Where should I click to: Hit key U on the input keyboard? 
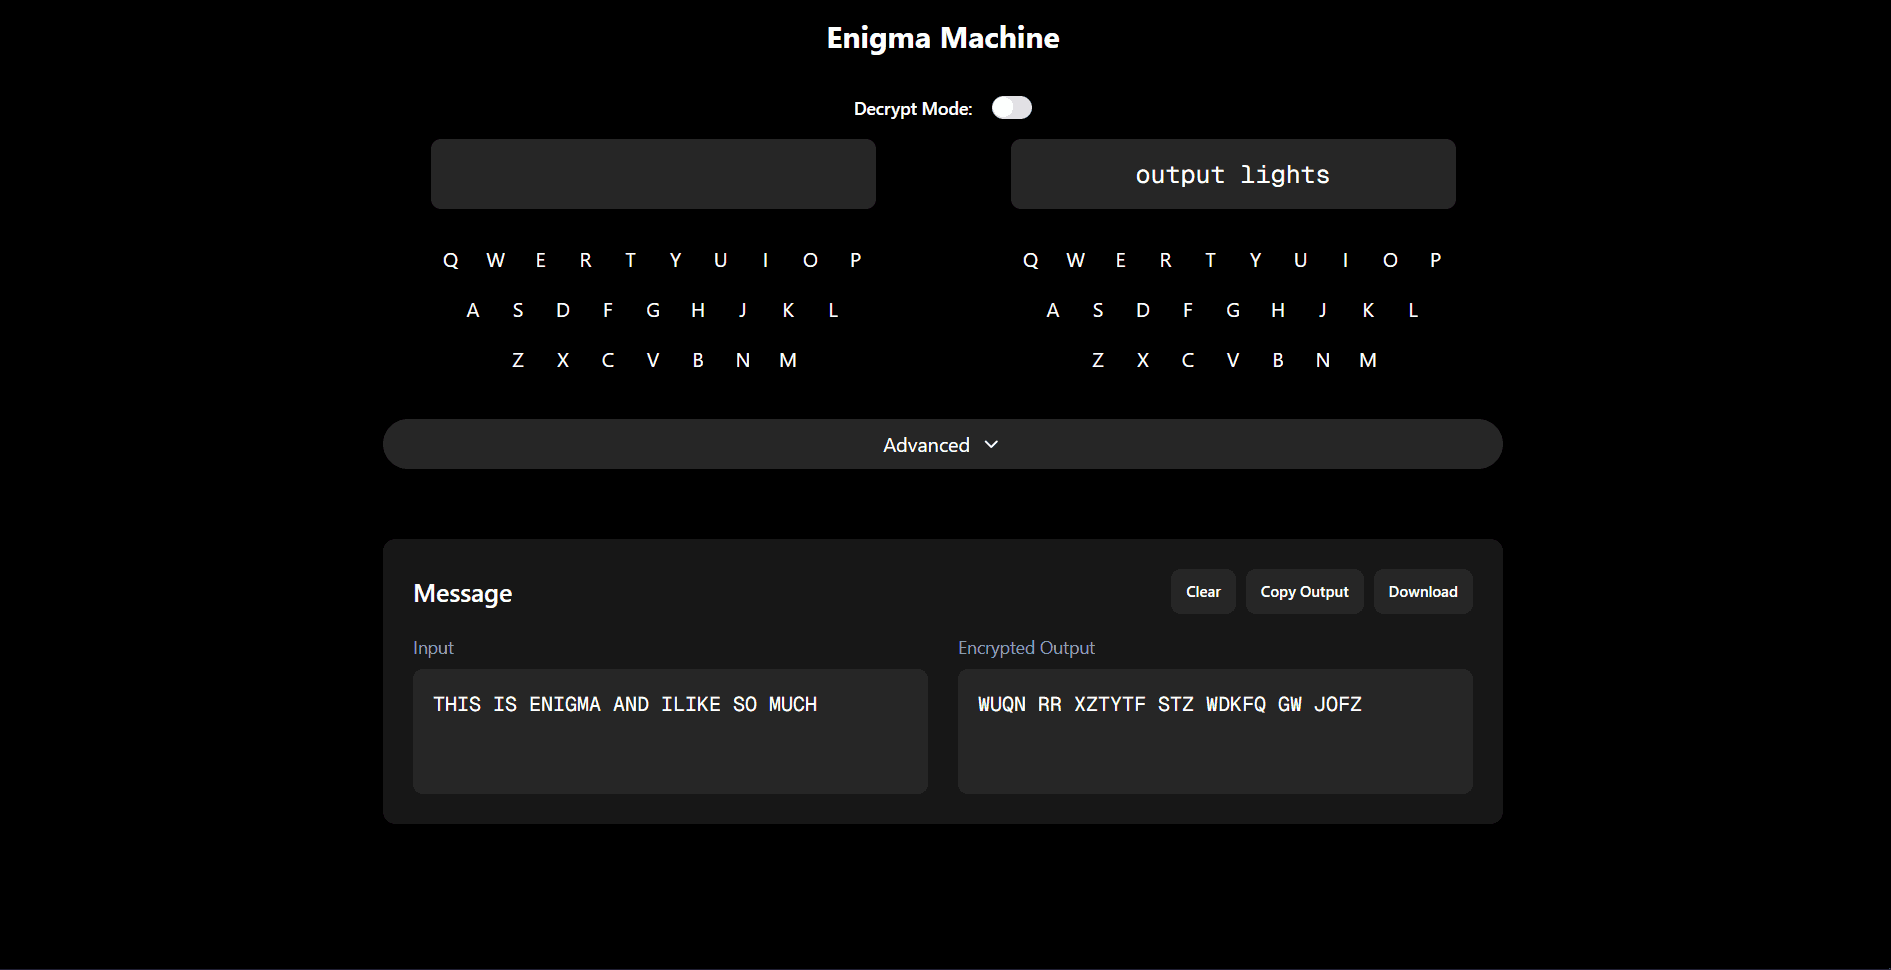pyautogui.click(x=720, y=260)
